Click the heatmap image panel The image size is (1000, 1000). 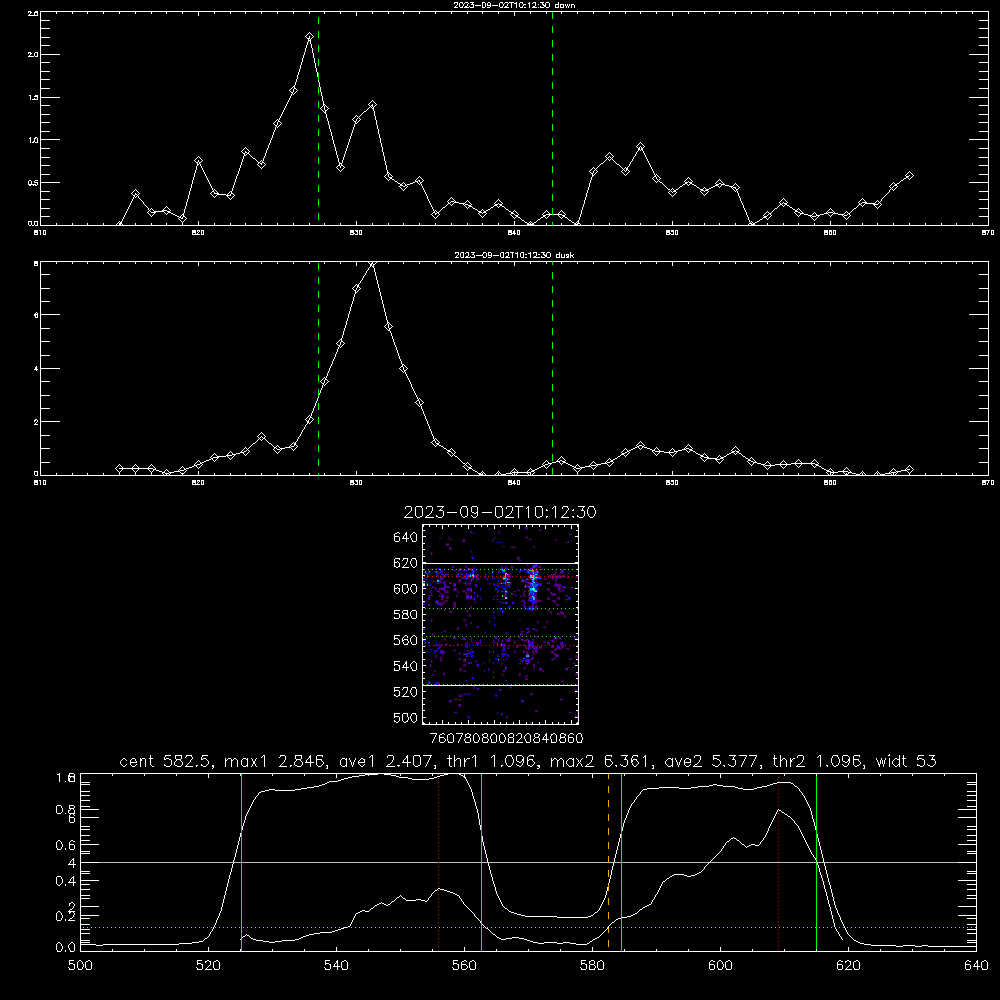tap(500, 624)
